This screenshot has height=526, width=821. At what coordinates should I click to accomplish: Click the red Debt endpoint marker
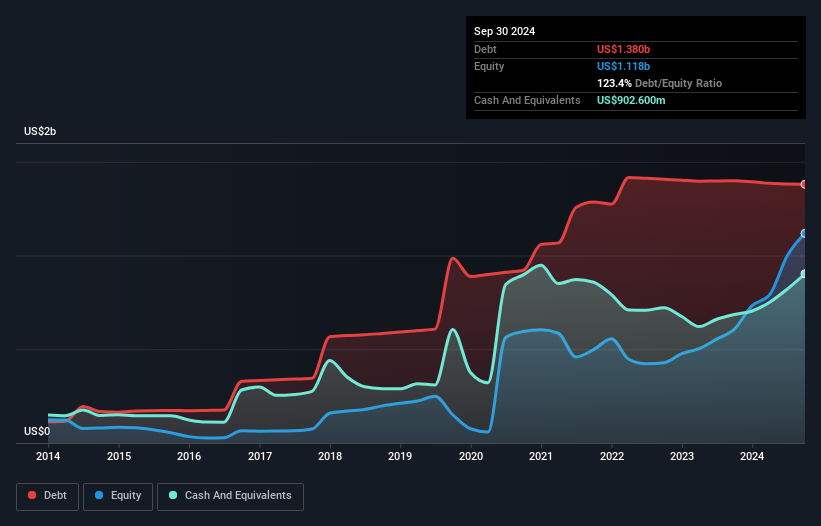pyautogui.click(x=804, y=184)
